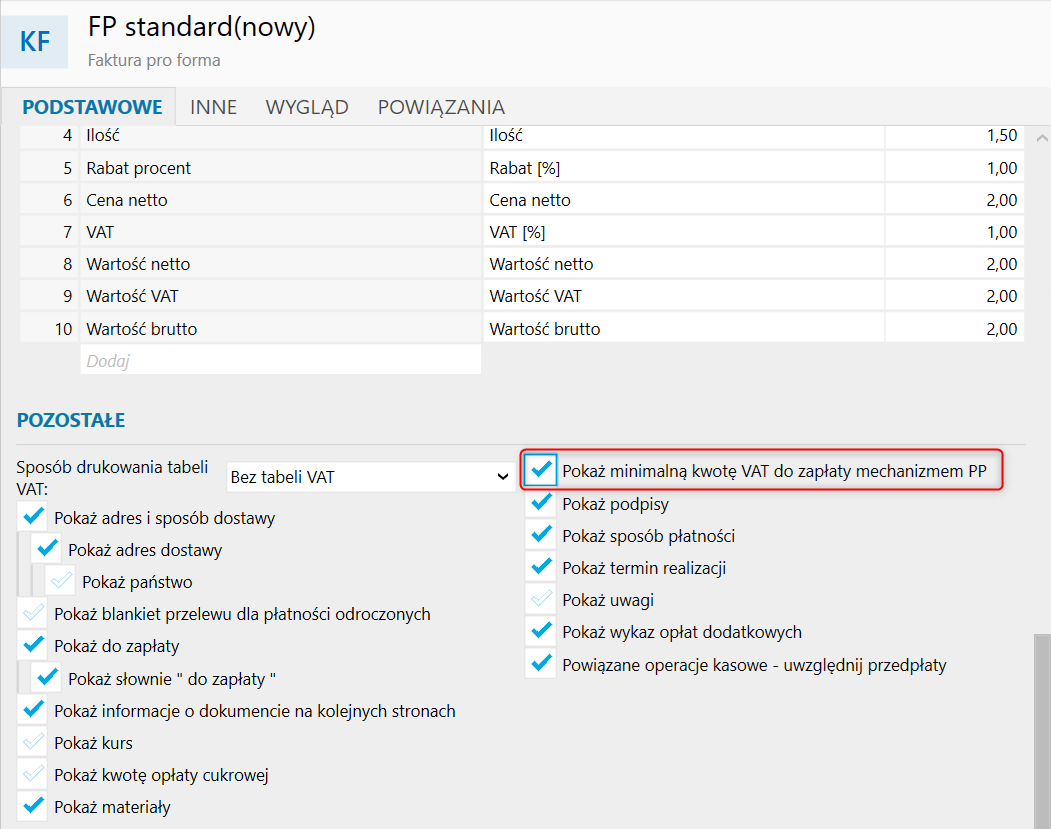
Task: Enable the Pokaż kurs checkbox
Action: [33, 743]
